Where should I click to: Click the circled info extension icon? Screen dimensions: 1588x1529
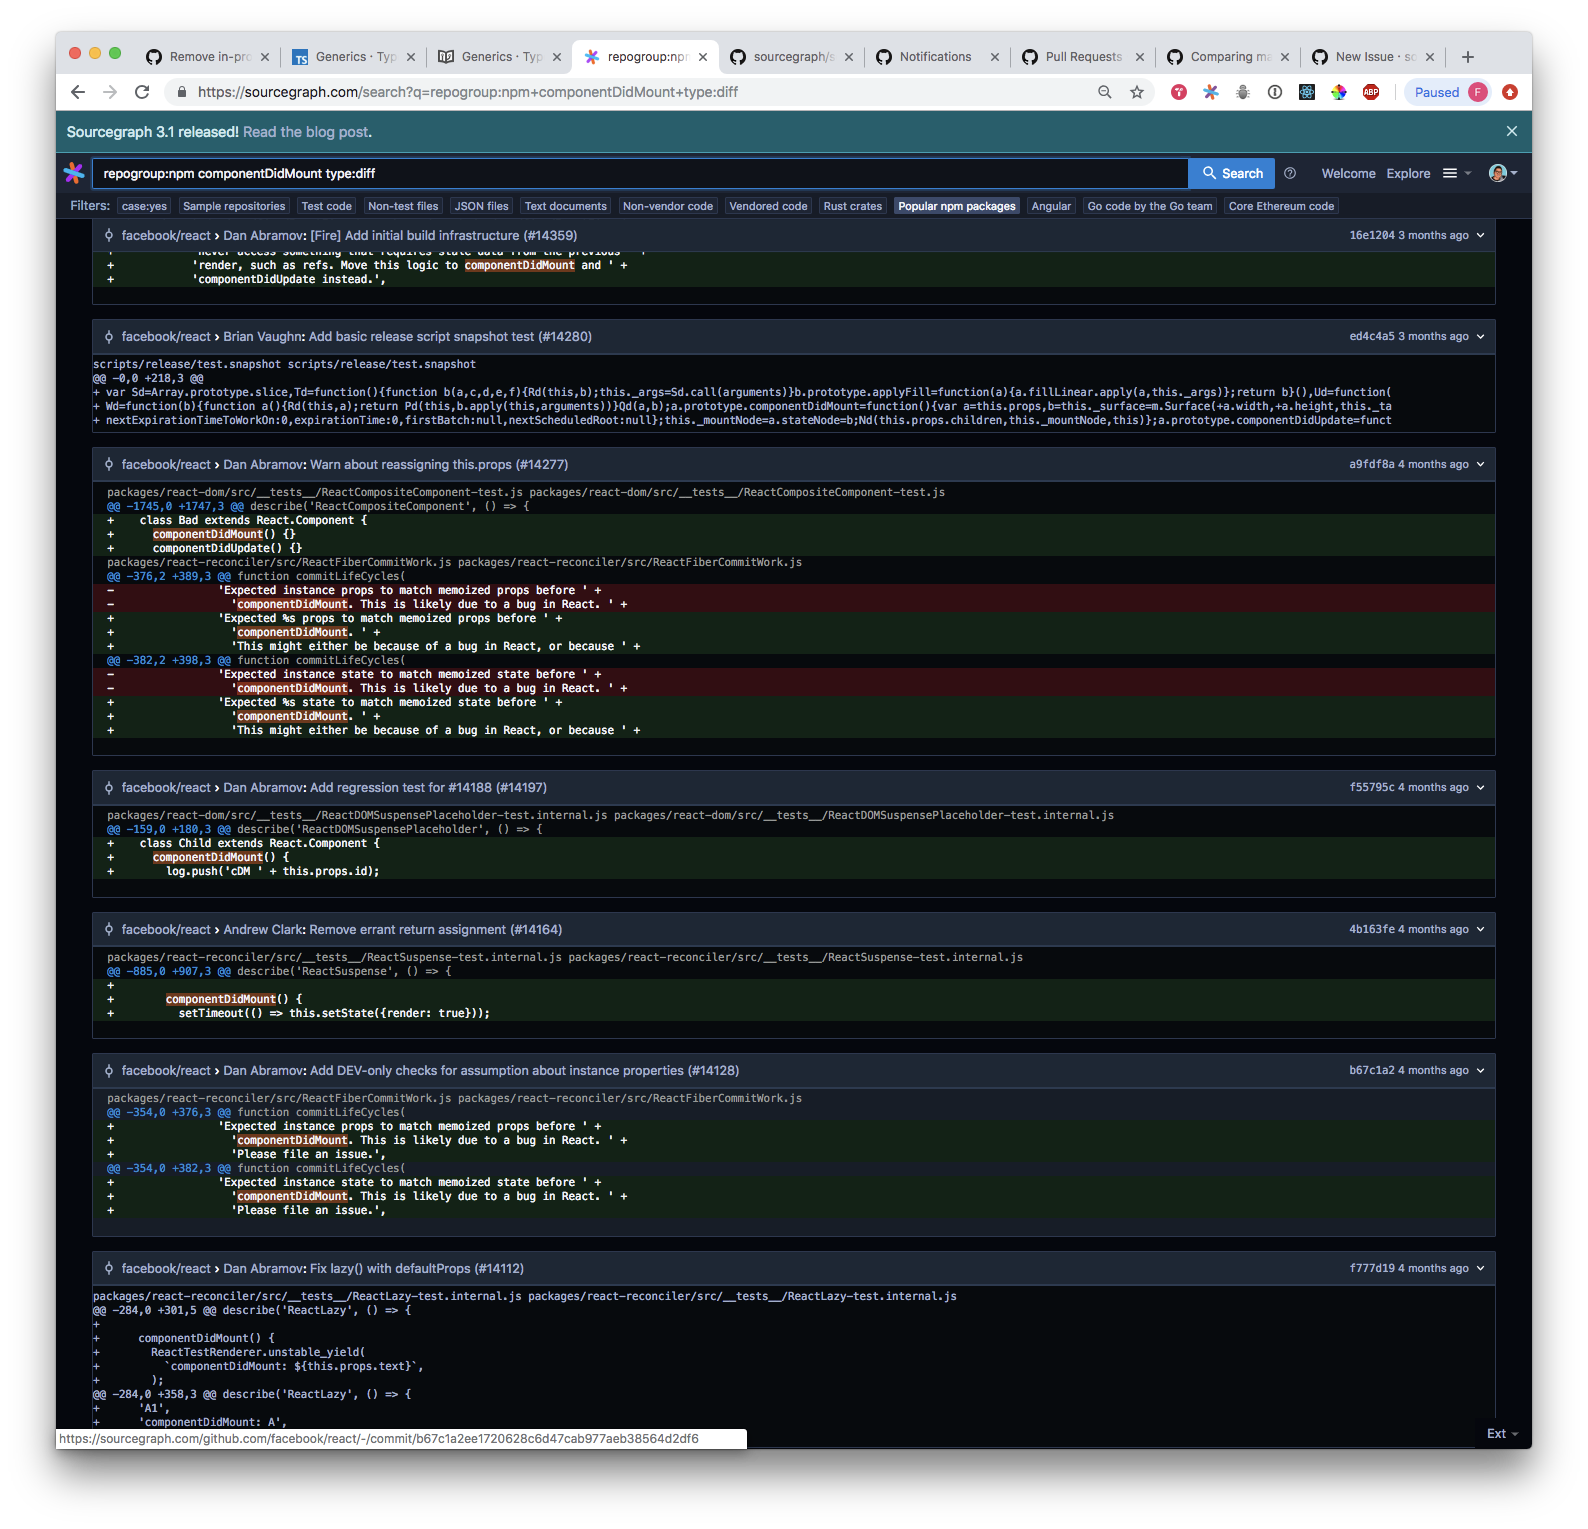(1275, 92)
